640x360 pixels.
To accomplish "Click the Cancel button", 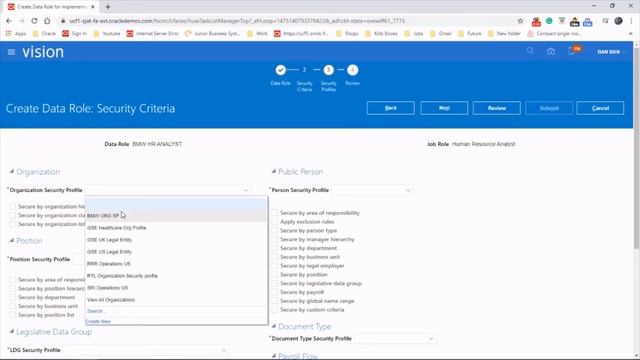I will point(600,108).
